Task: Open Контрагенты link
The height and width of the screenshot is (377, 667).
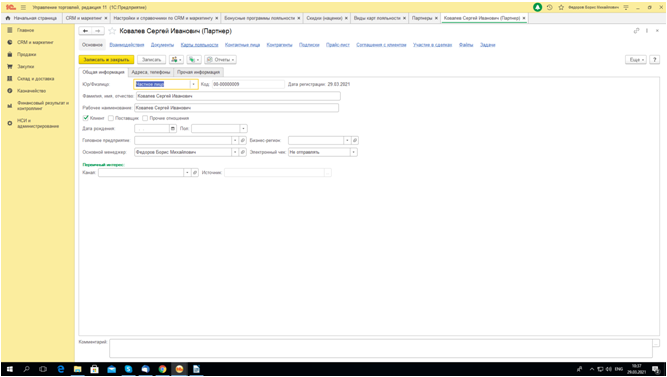Action: point(279,45)
